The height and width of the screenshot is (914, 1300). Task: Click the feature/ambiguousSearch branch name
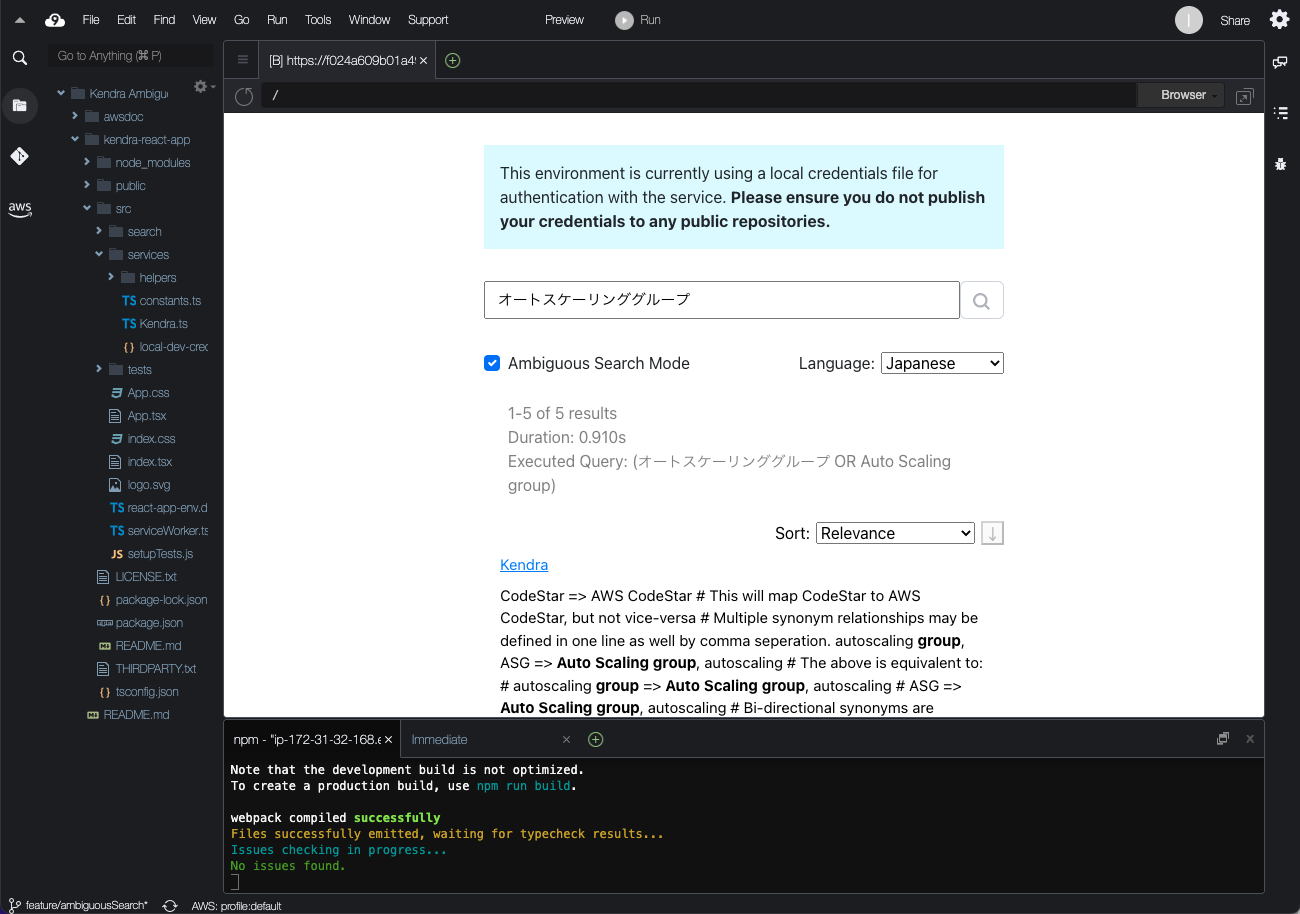[87, 906]
